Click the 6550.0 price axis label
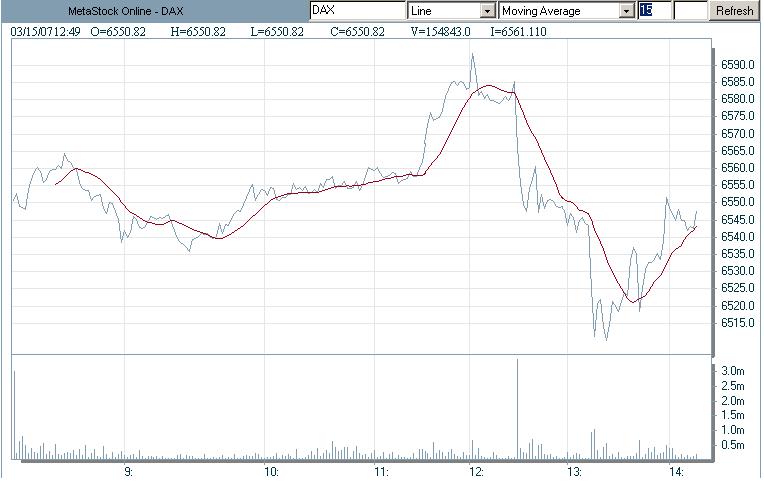 [x=738, y=202]
